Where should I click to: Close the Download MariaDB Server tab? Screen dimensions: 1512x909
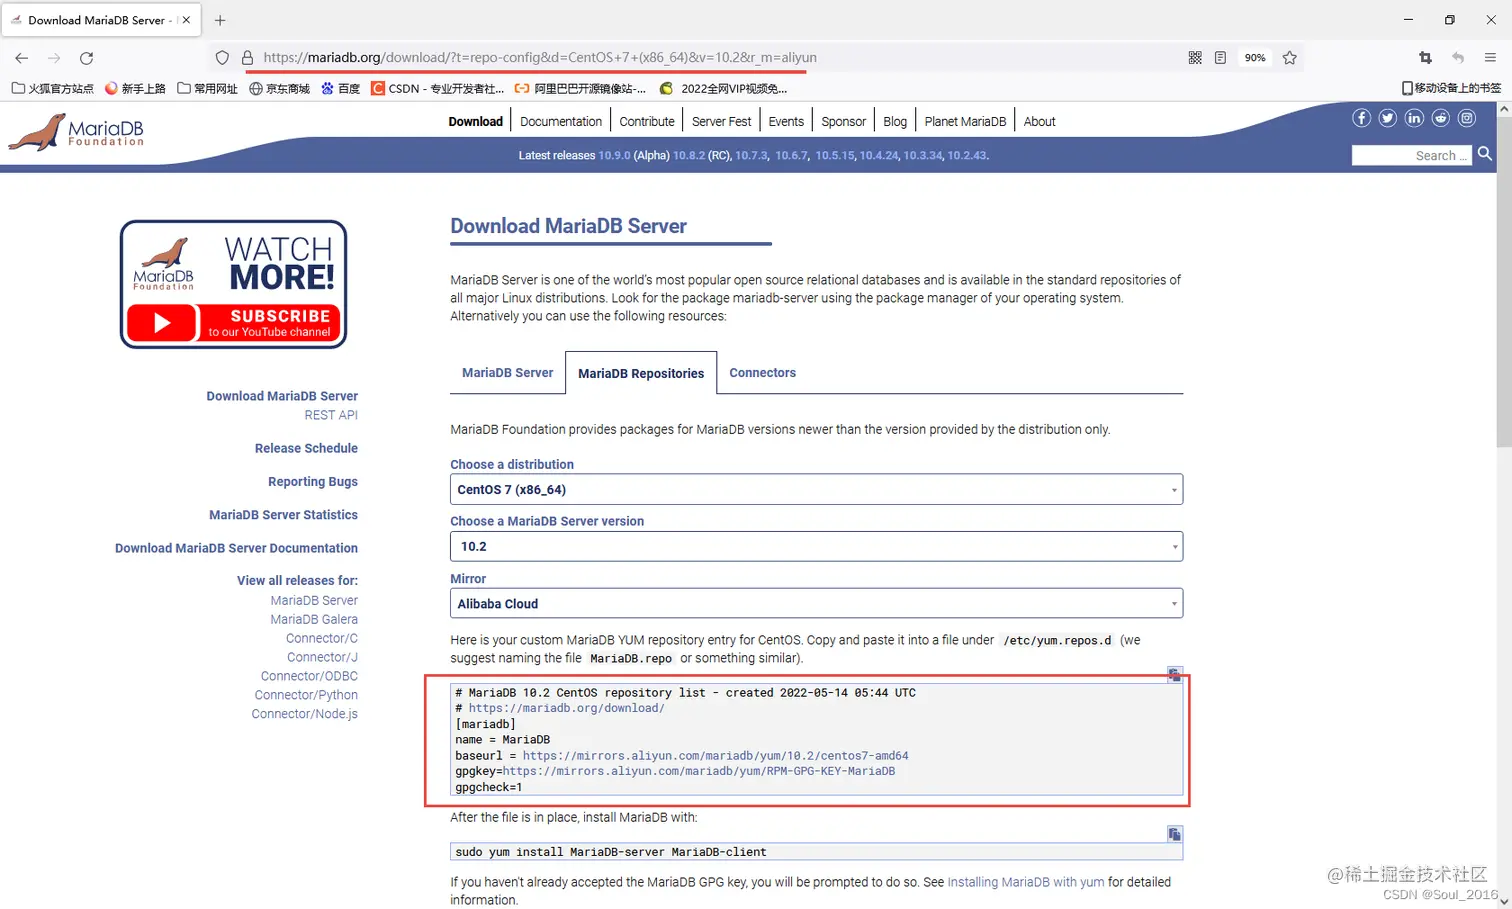click(186, 20)
